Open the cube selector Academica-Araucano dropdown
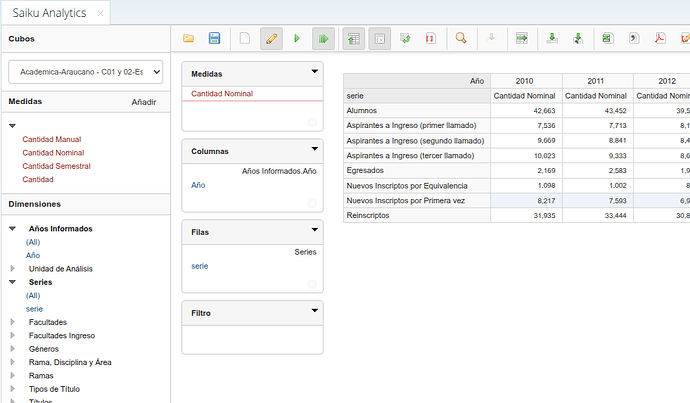This screenshot has height=403, width=690. [86, 72]
